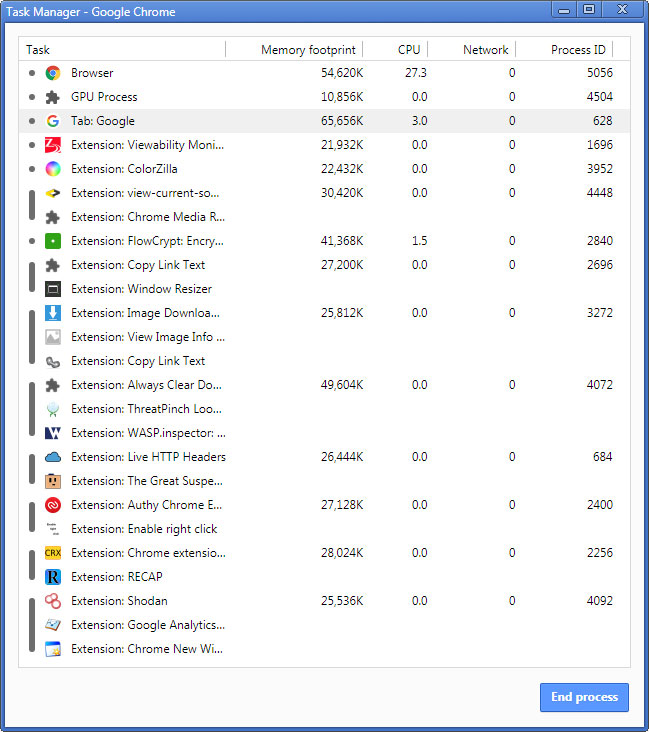Select the Tab: Google row label
This screenshot has width=649, height=732.
pyautogui.click(x=103, y=121)
